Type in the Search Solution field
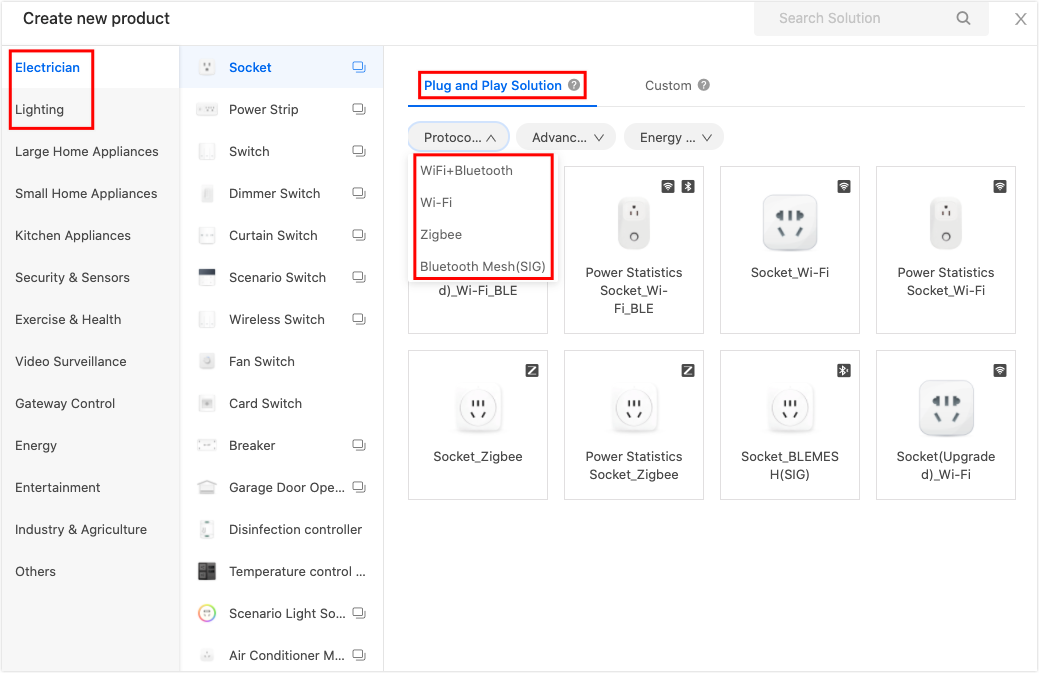 pos(850,18)
